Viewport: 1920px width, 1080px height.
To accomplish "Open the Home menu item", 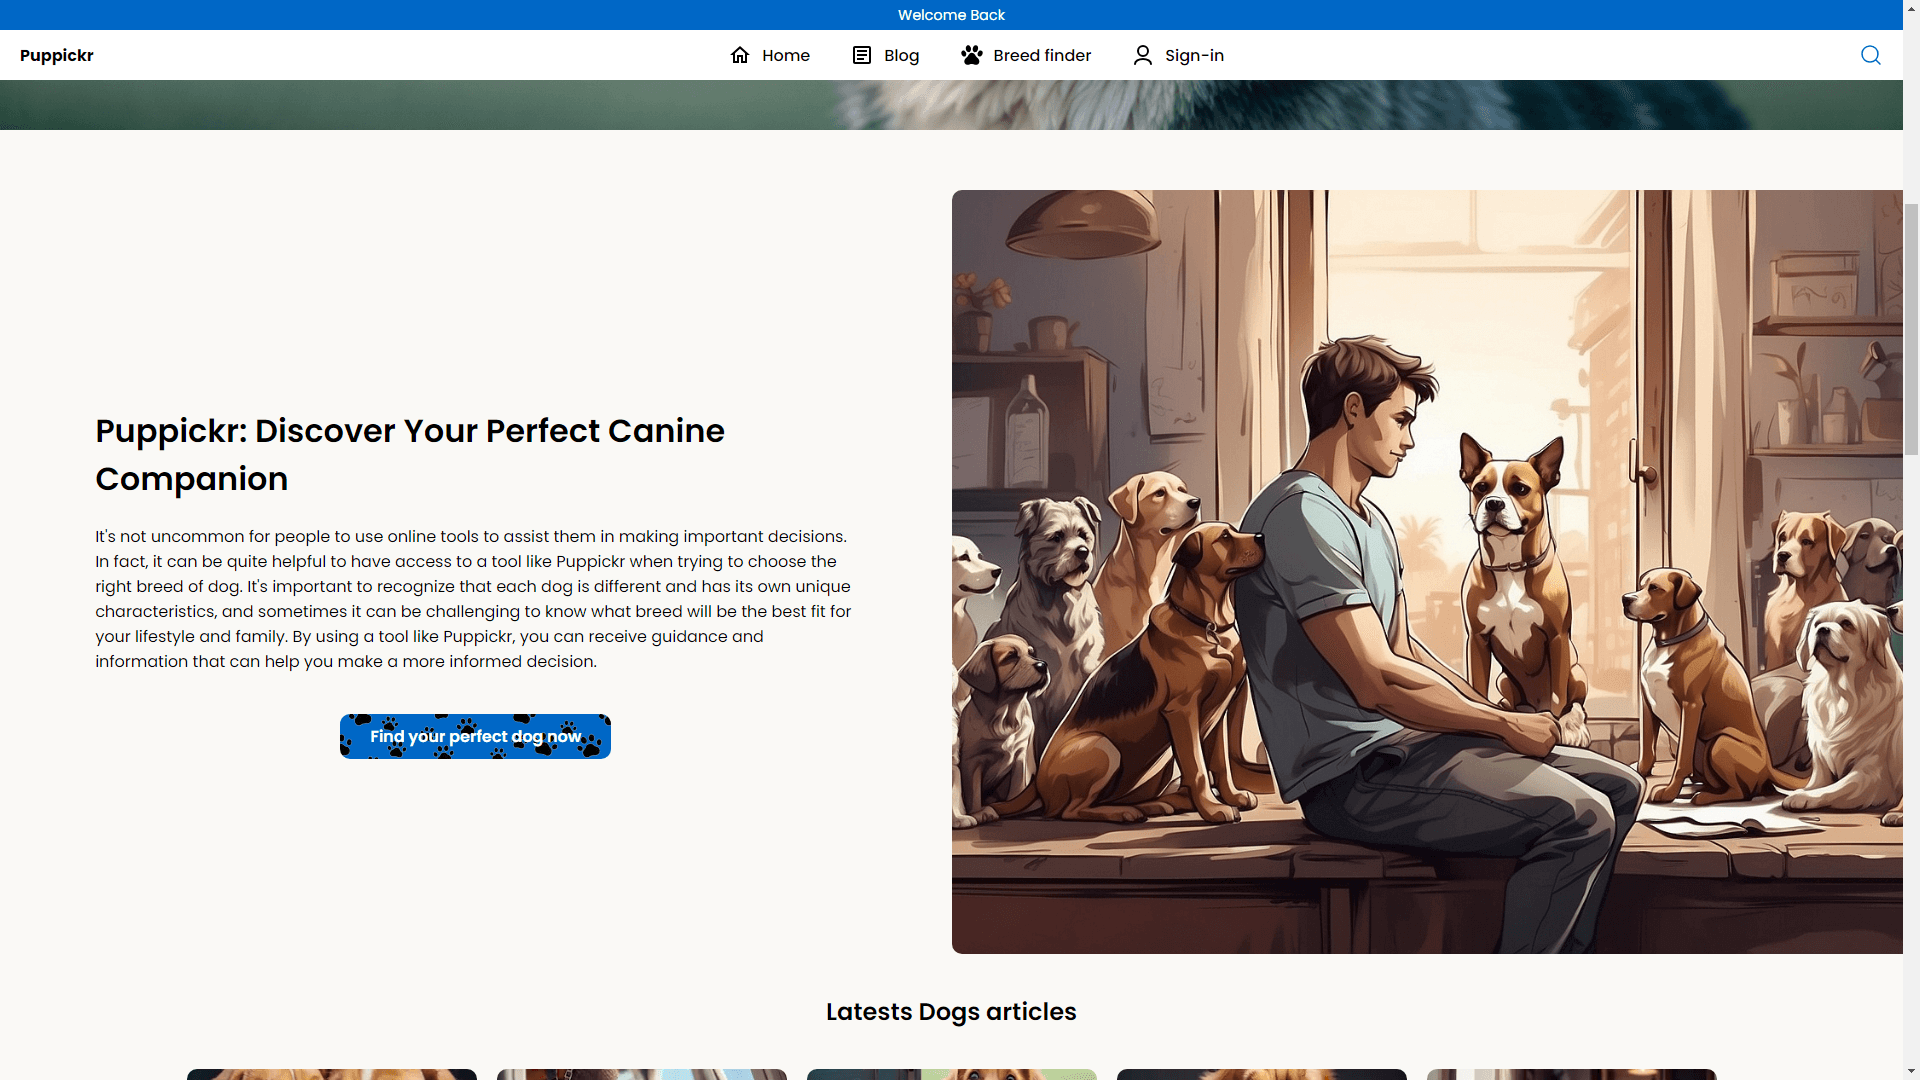I will pos(770,55).
